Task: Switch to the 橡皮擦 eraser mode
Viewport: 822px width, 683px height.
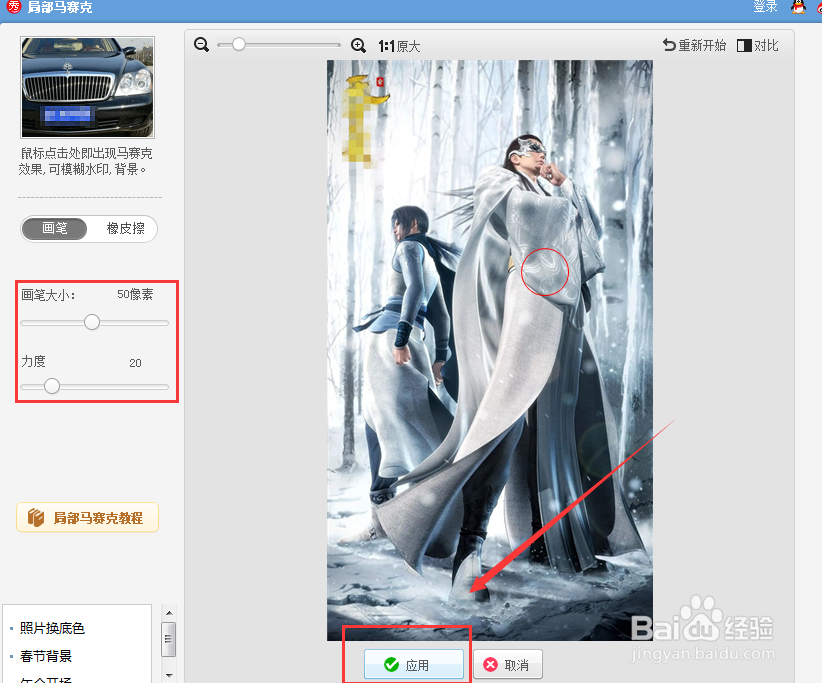Action: [124, 228]
